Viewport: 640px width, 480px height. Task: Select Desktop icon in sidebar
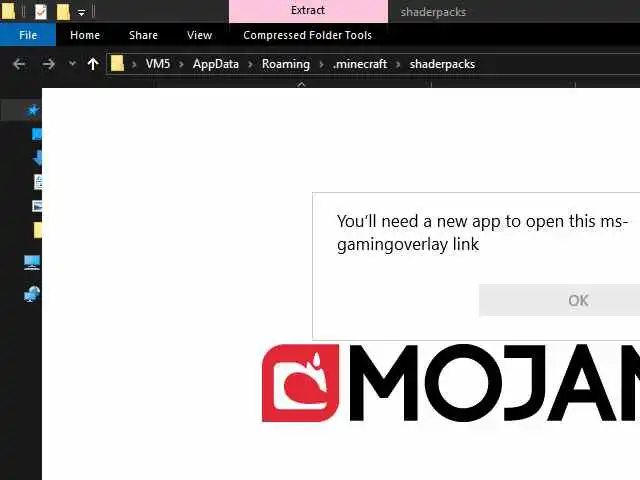click(x=37, y=134)
